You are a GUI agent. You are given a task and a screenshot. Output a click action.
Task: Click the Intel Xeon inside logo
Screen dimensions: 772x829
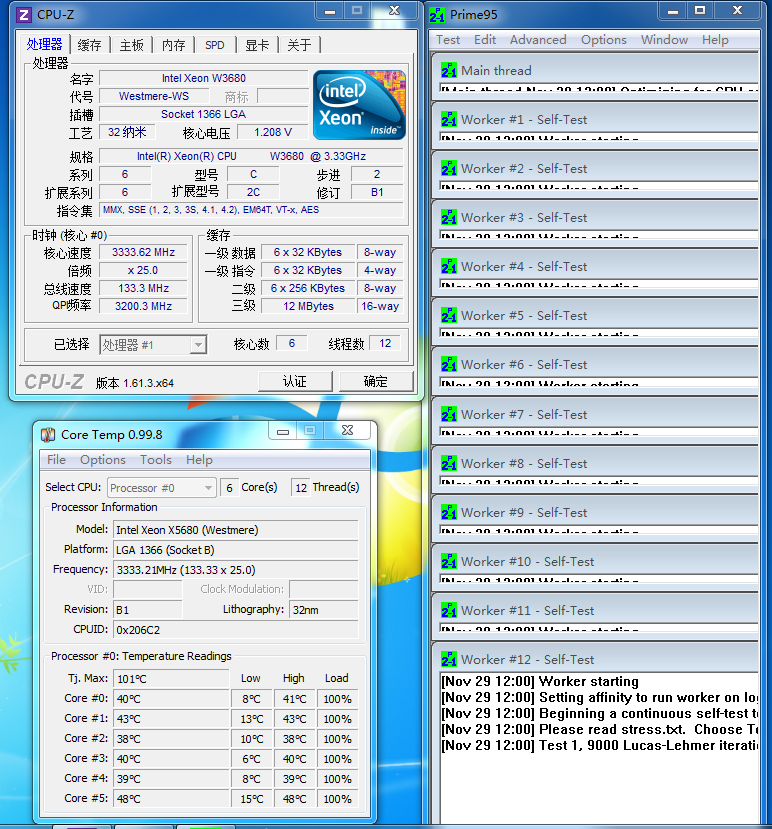pos(360,105)
